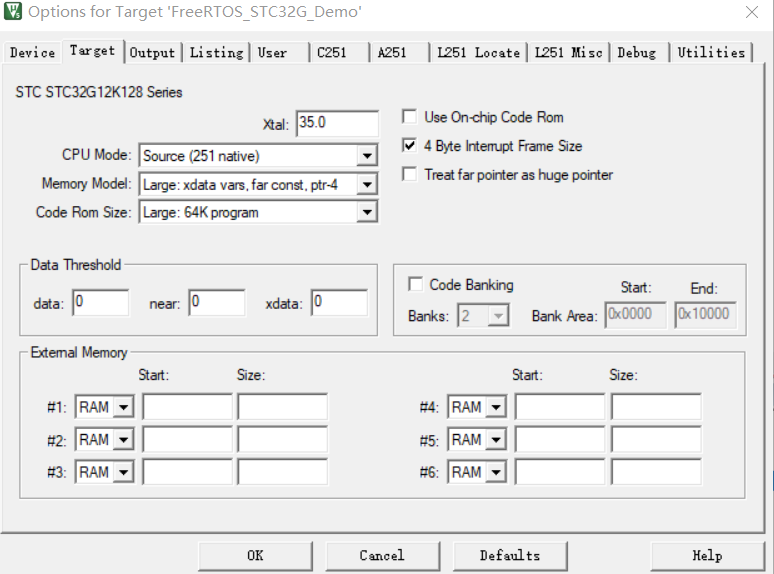Click the Keil icon in title bar
Image resolution: width=774 pixels, height=574 pixels.
pos(12,12)
